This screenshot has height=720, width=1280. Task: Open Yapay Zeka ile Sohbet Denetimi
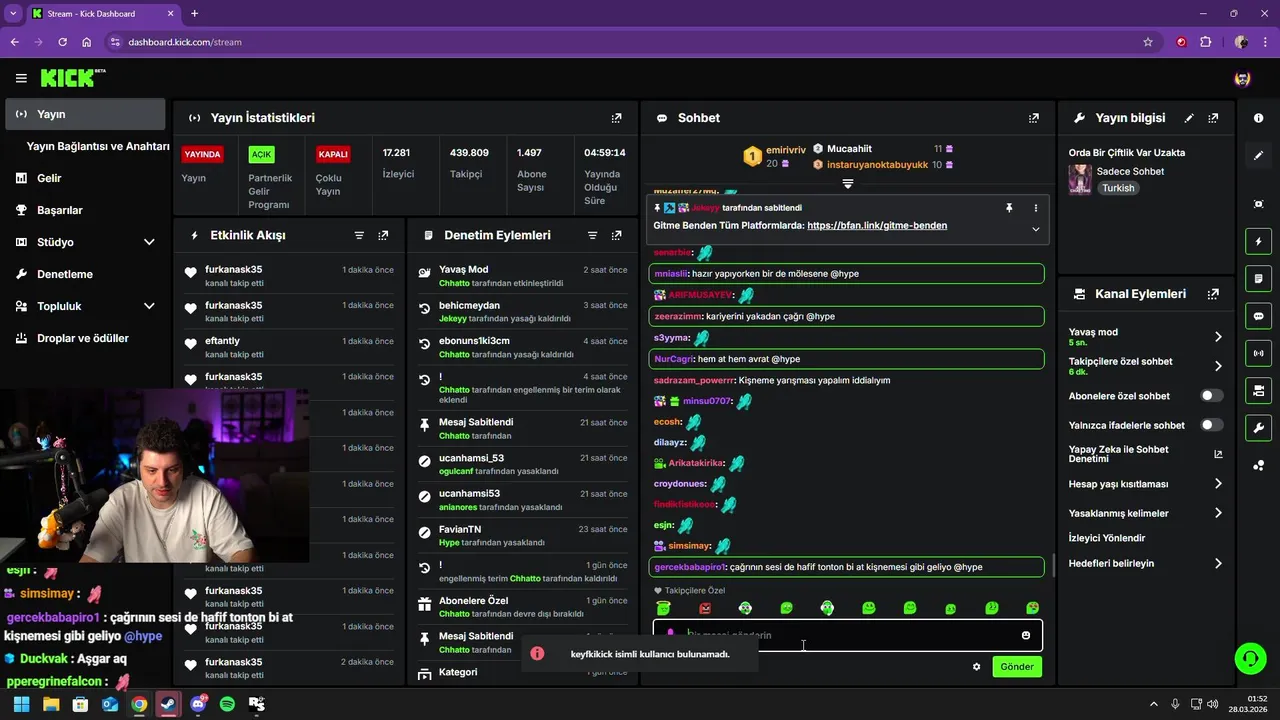[x=1145, y=454]
